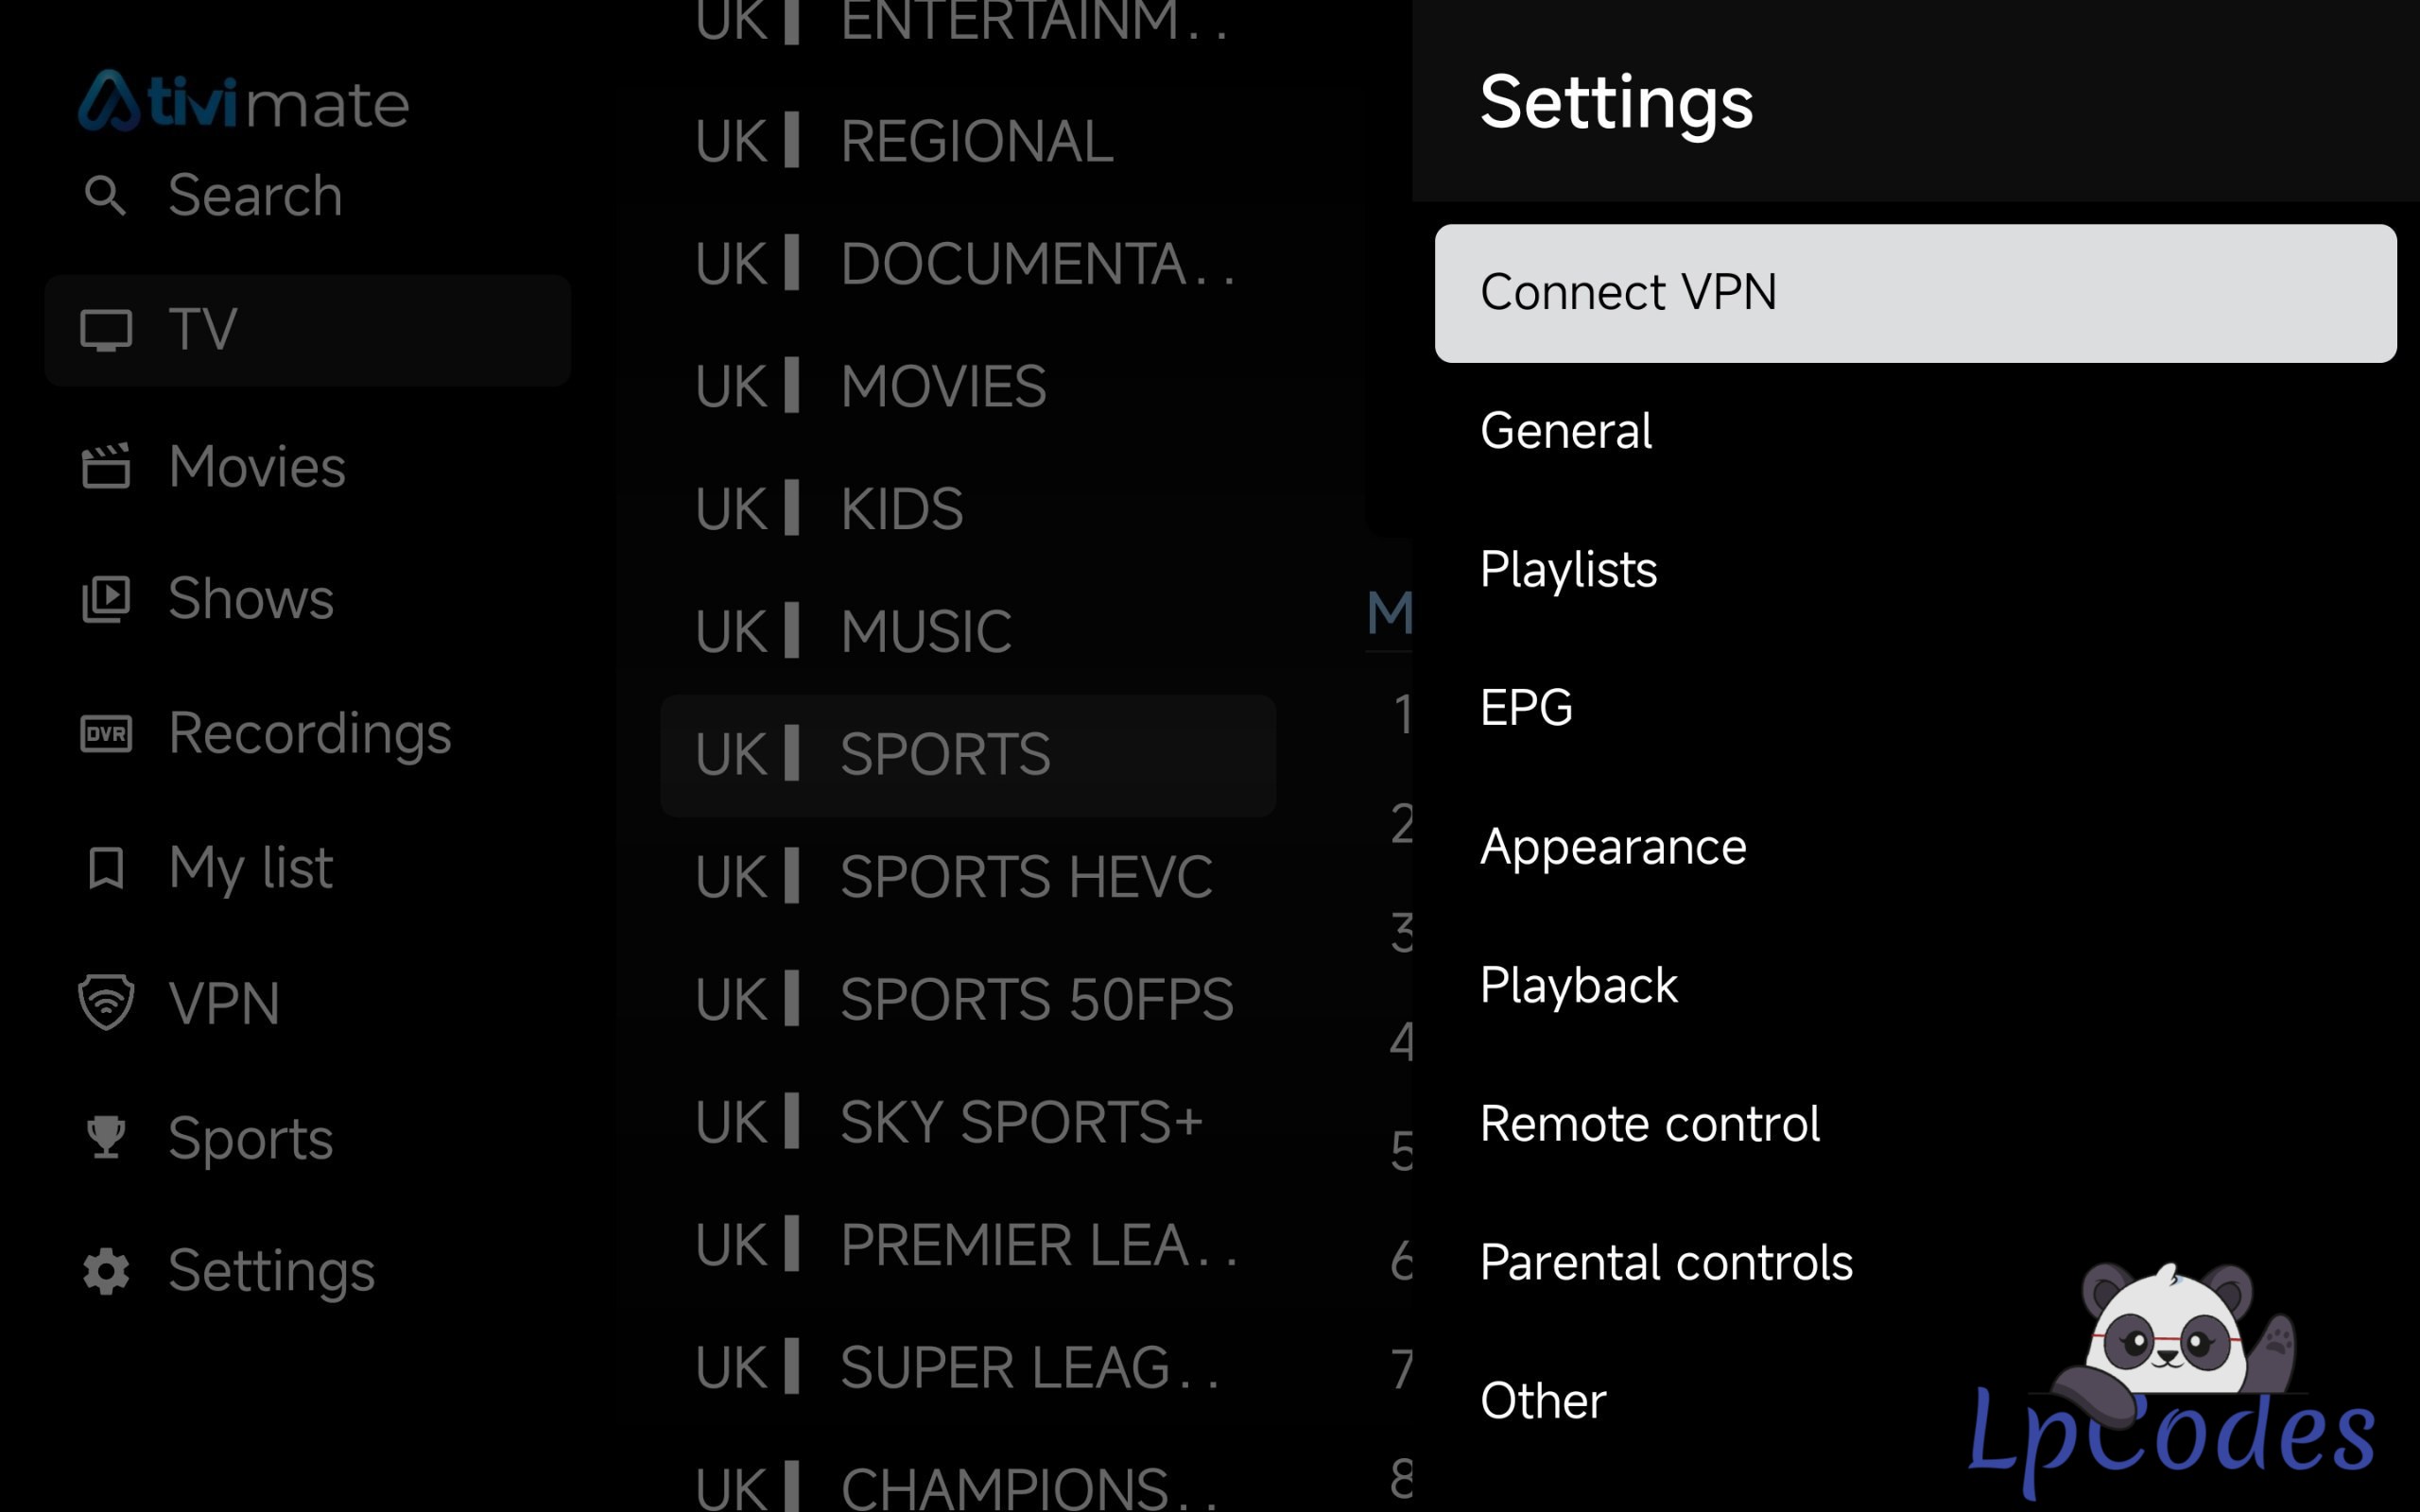
Task: Click the Settings gear icon
Action: click(106, 1271)
